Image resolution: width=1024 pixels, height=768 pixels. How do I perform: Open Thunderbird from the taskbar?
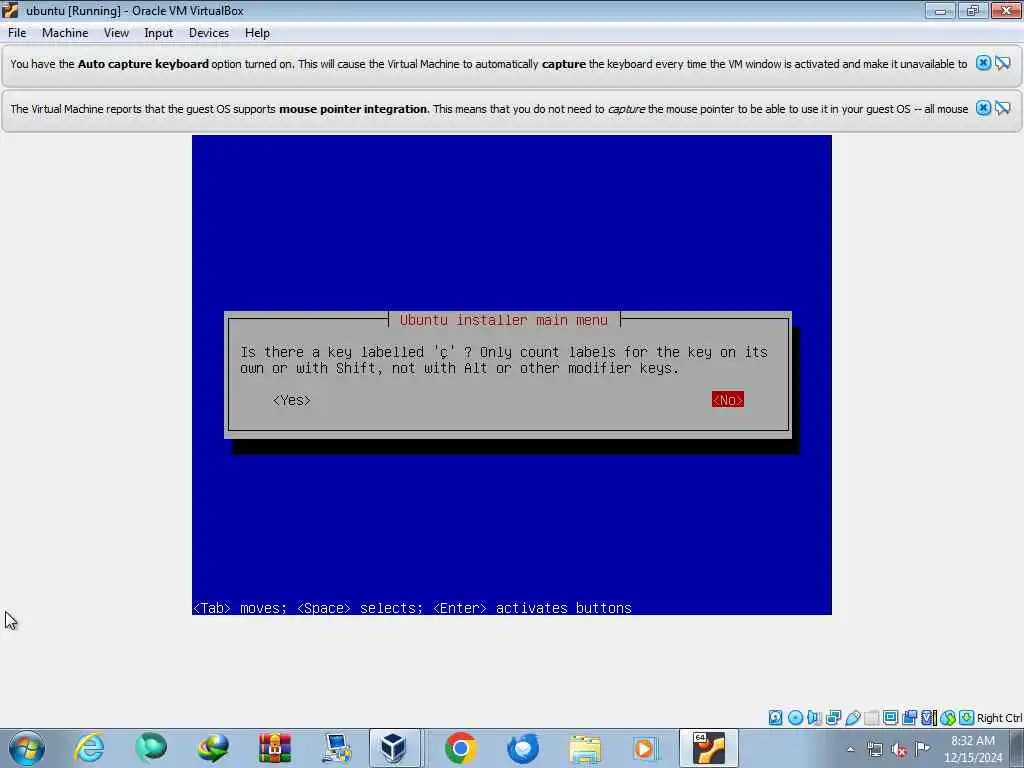(522, 748)
